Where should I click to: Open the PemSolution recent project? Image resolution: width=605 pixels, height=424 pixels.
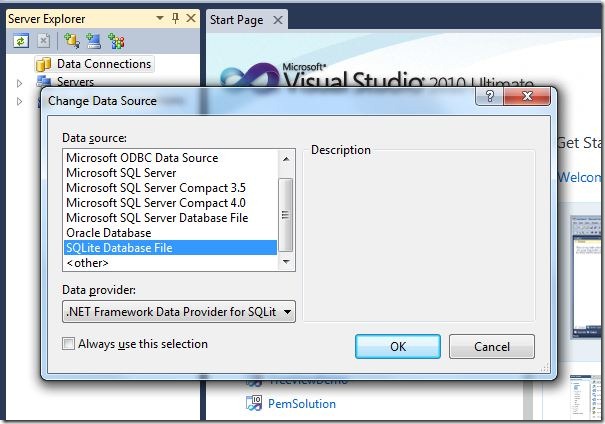coord(302,404)
